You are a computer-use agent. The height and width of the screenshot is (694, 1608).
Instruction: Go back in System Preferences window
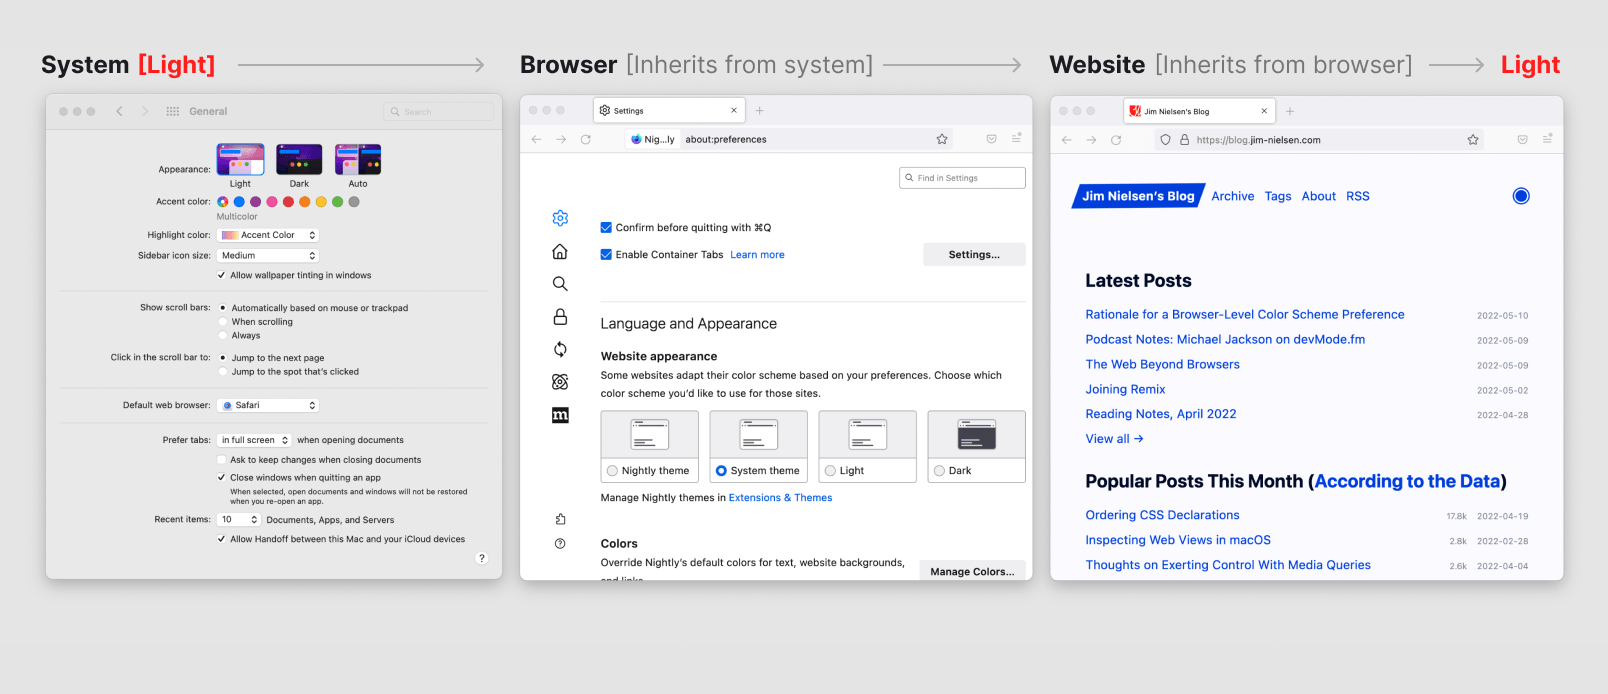120,111
